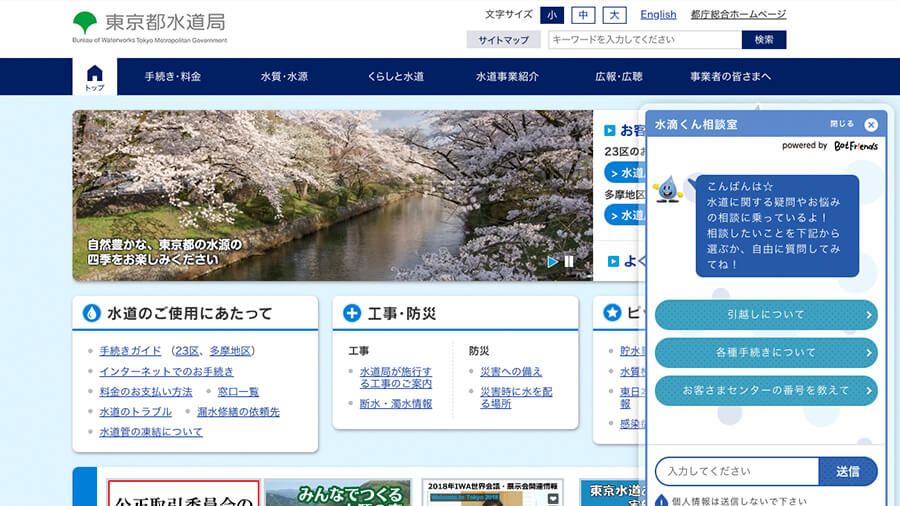
Task: Set font size to 大
Action: pyautogui.click(x=614, y=15)
